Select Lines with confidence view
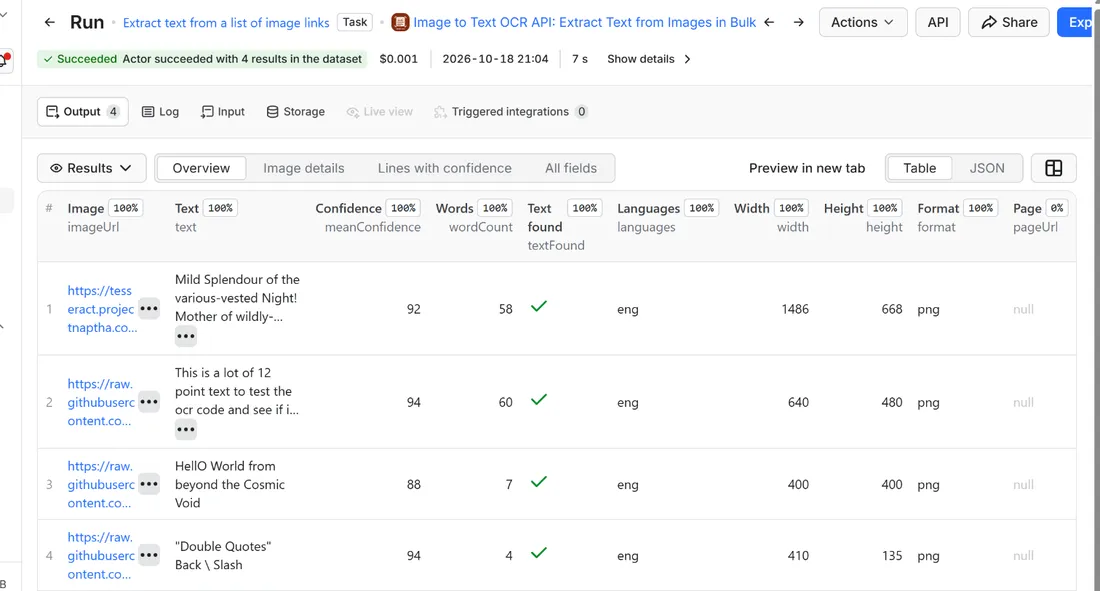The image size is (1100, 591). pyautogui.click(x=445, y=168)
